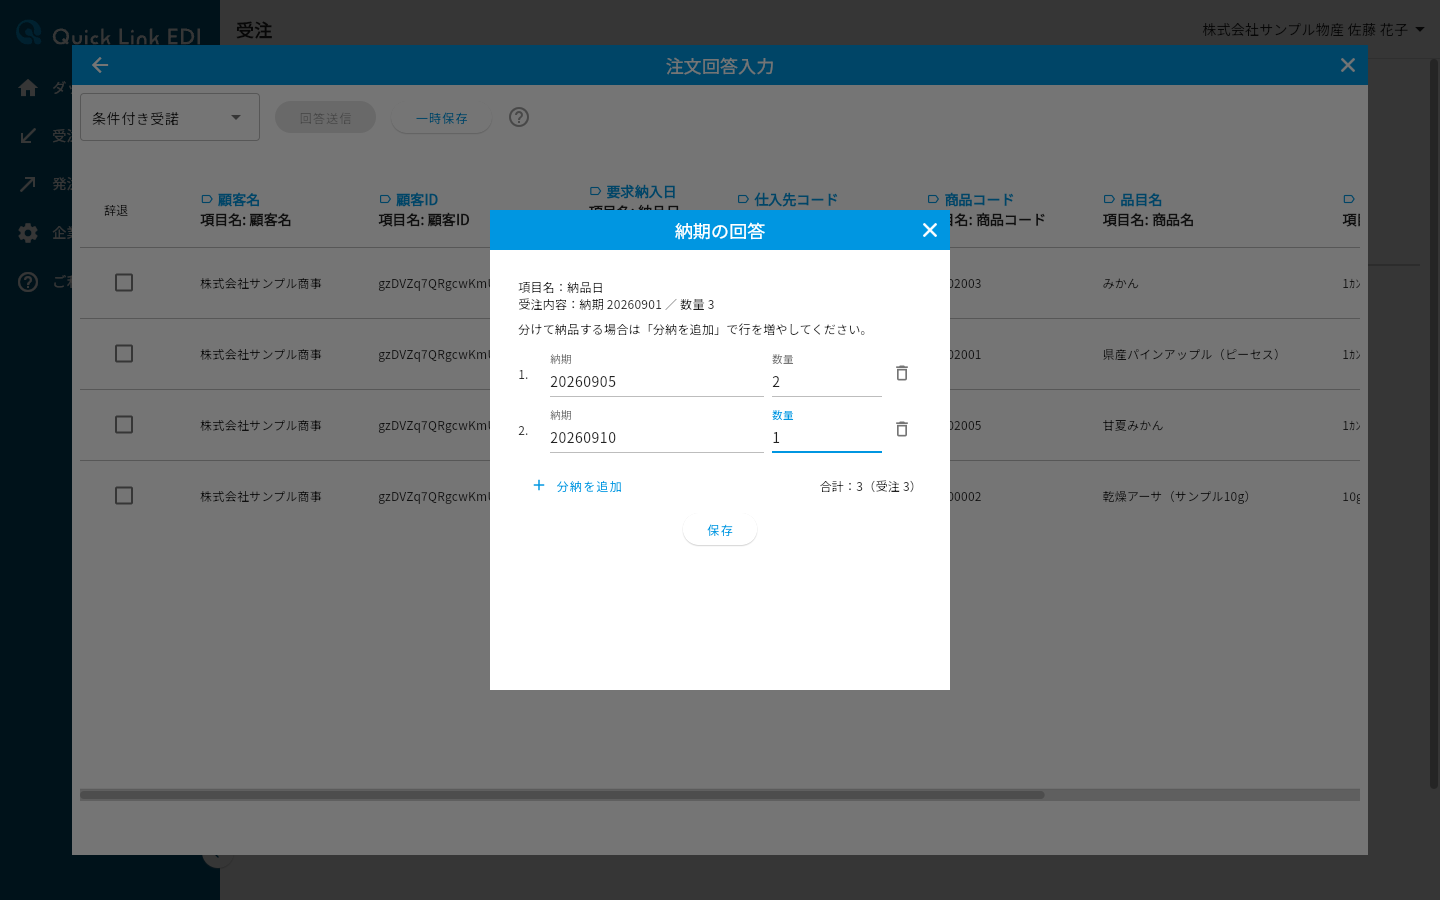Click the tag icon beside 品目名 header
Image resolution: width=1440 pixels, height=900 pixels.
pyautogui.click(x=1109, y=200)
